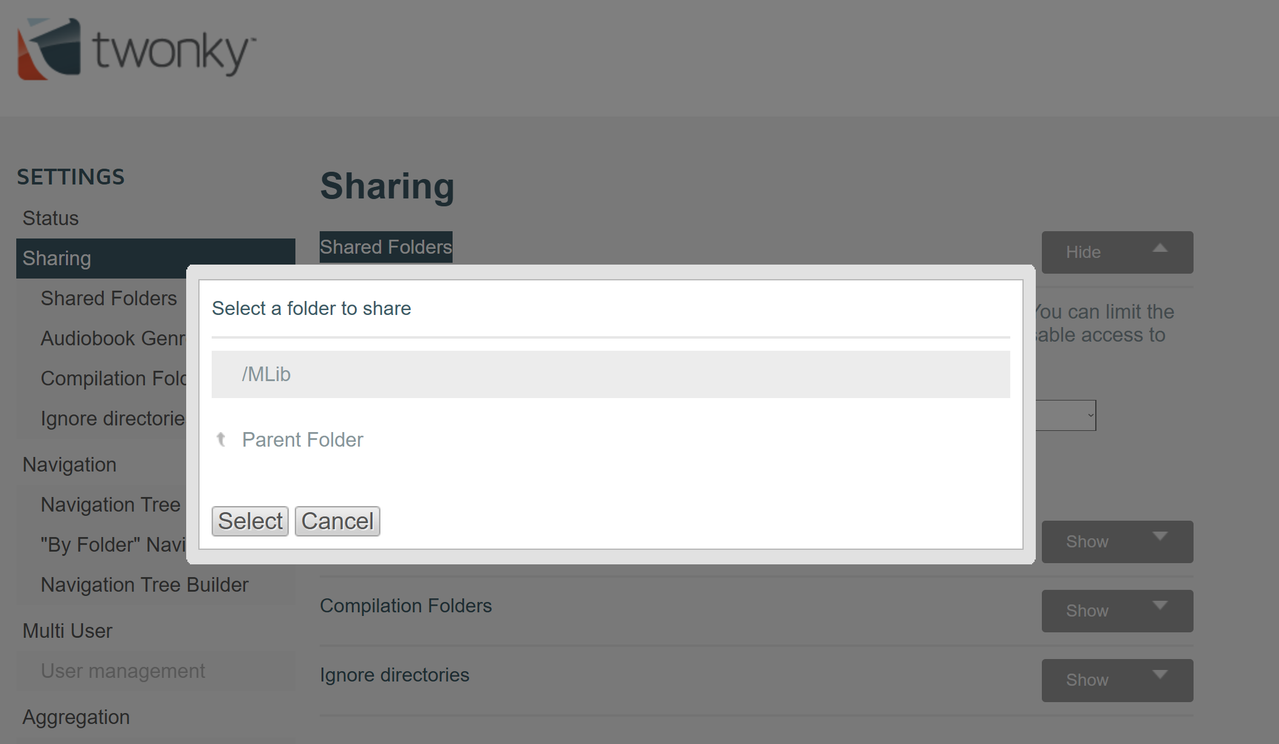Show section with button beside dialog
The width and height of the screenshot is (1279, 744).
[x=1117, y=542]
